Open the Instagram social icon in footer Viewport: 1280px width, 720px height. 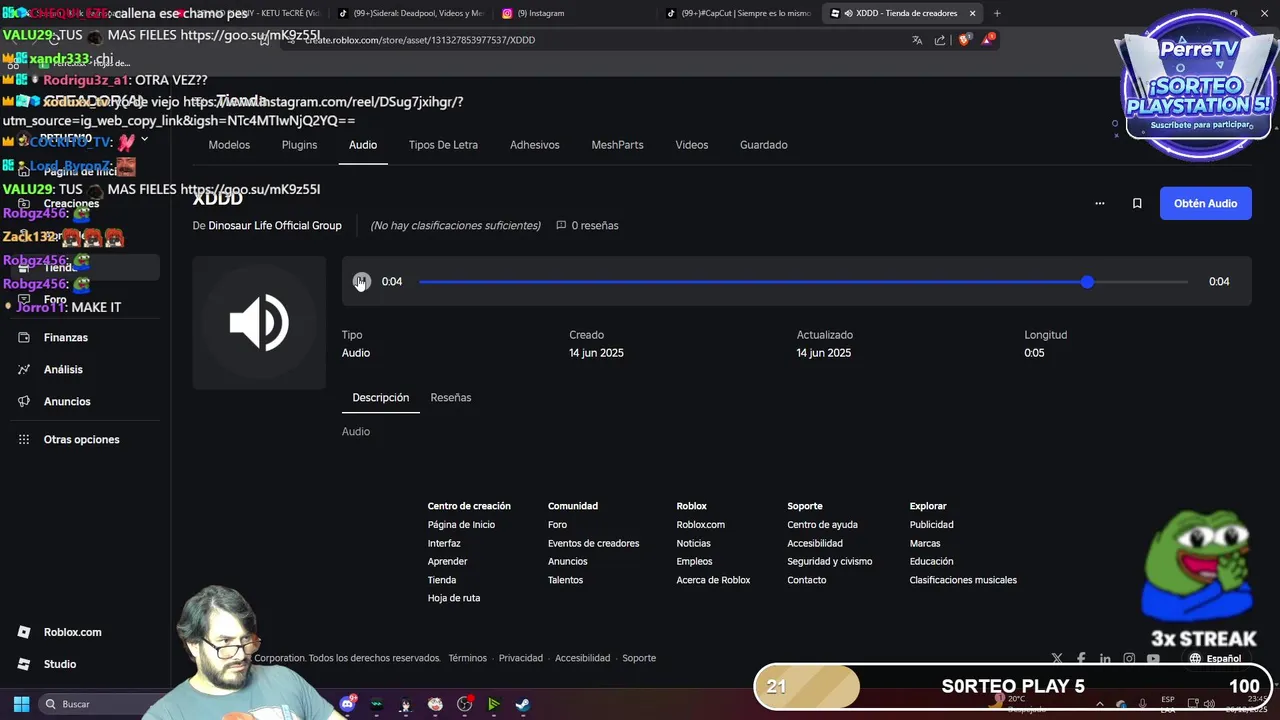[x=1129, y=659]
